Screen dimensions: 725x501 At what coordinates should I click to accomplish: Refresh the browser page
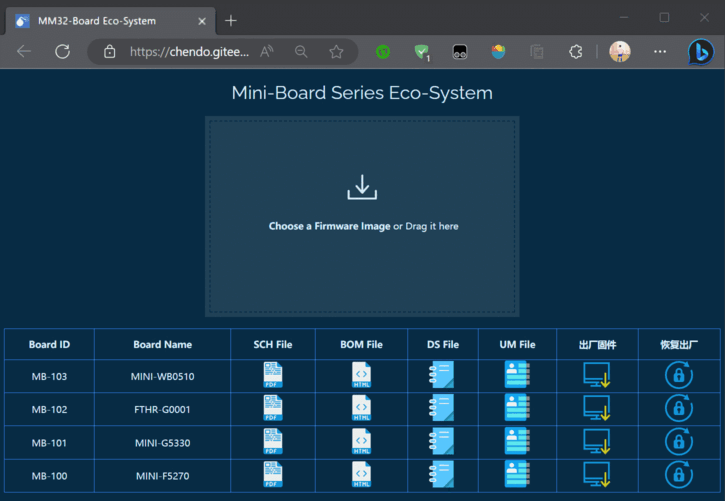(x=62, y=52)
